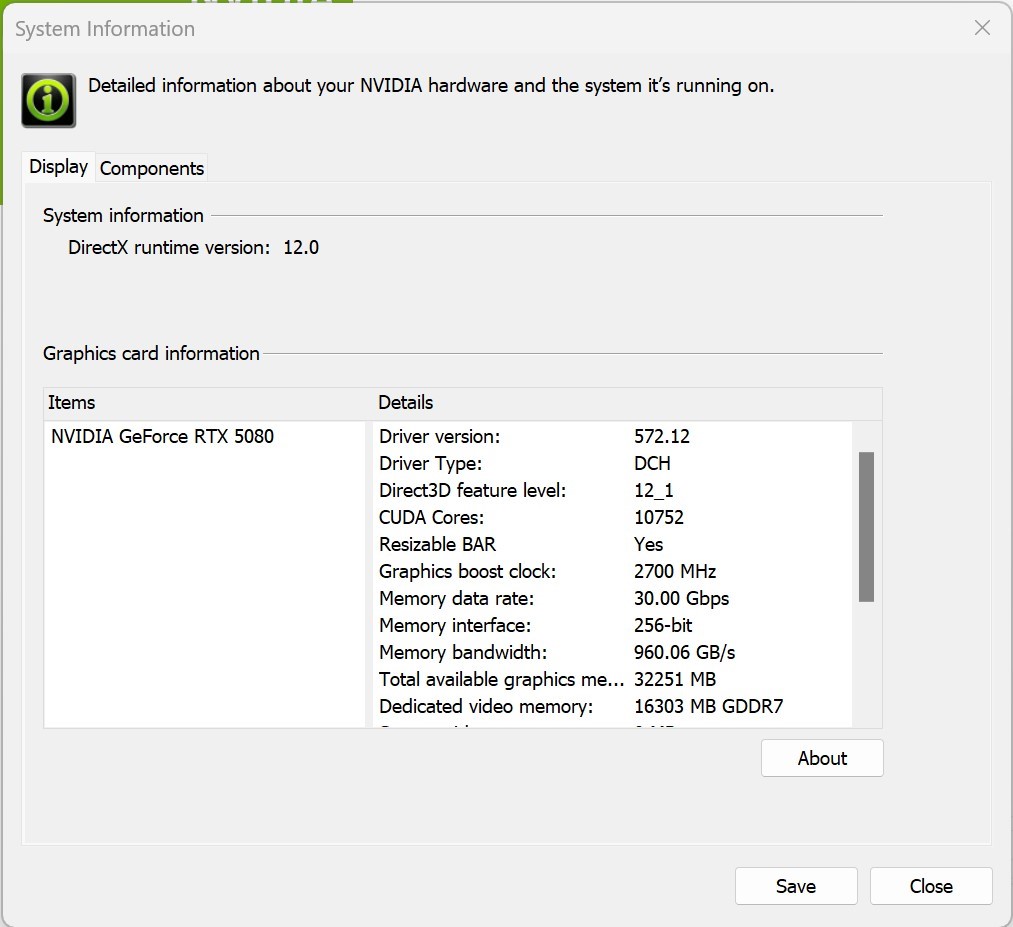Click the green information icon
1013x927 pixels.
tap(48, 100)
